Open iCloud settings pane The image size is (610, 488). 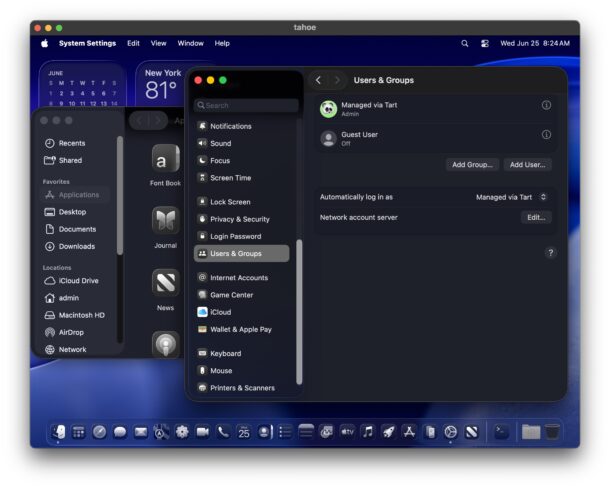[242, 312]
